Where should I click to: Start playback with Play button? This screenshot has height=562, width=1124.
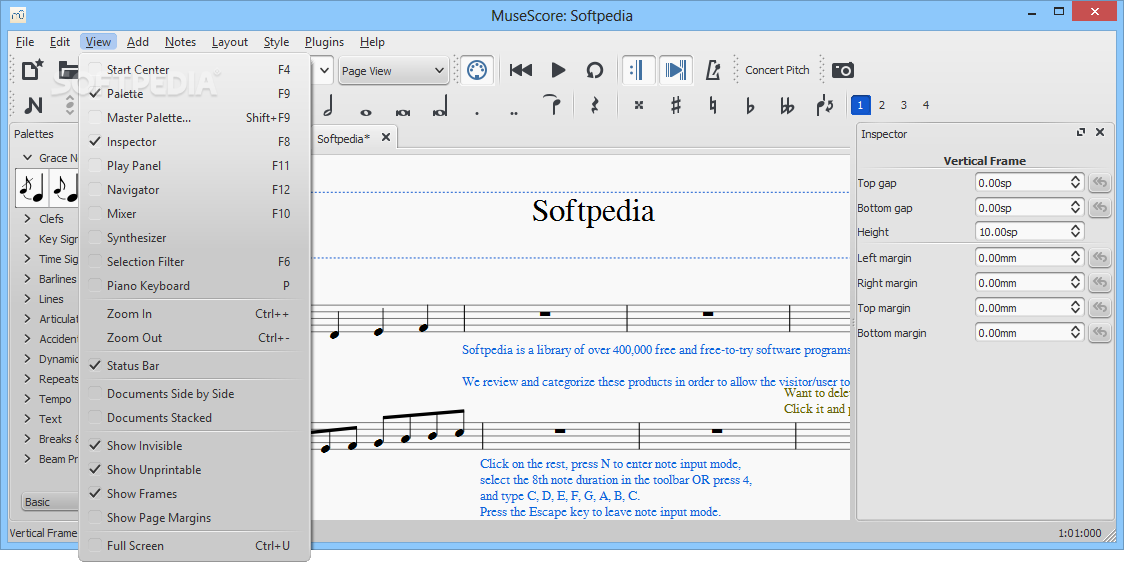tap(558, 70)
